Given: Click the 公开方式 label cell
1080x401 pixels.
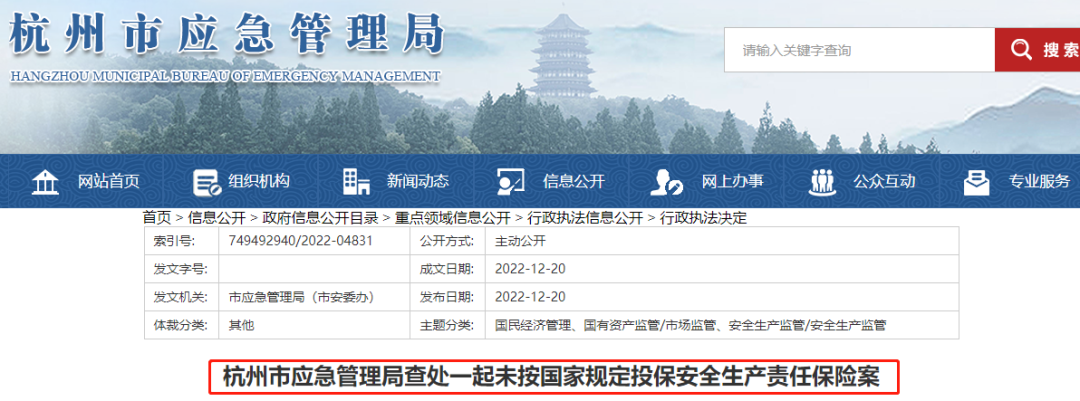Looking at the screenshot, I should (x=447, y=241).
